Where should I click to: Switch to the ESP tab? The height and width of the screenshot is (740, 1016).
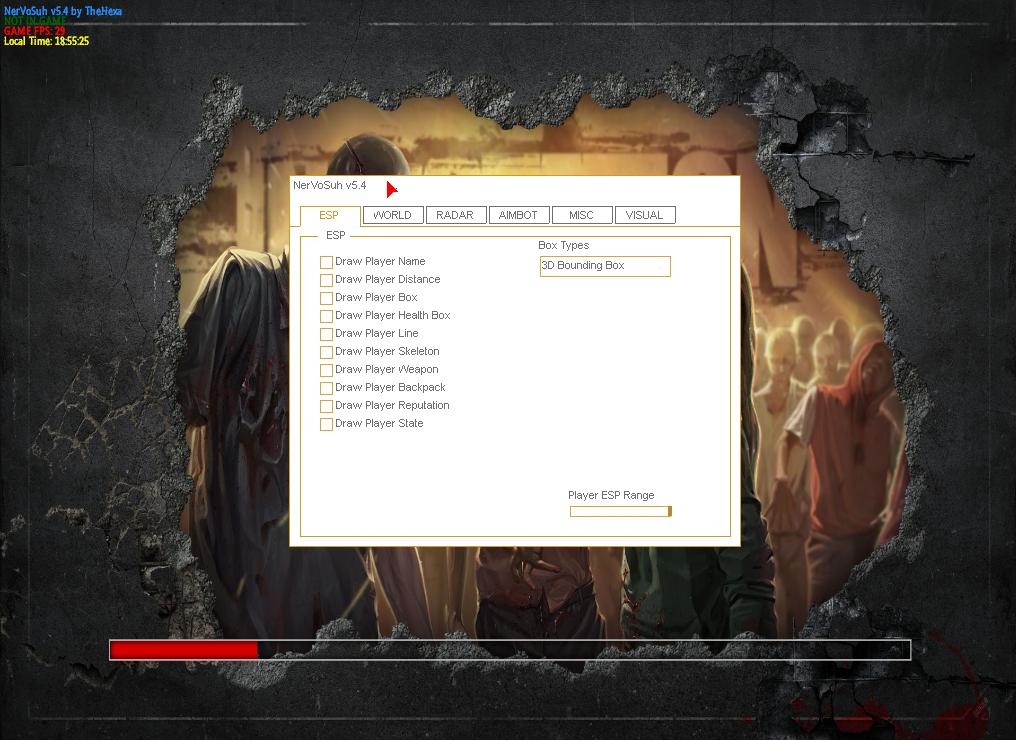click(330, 215)
